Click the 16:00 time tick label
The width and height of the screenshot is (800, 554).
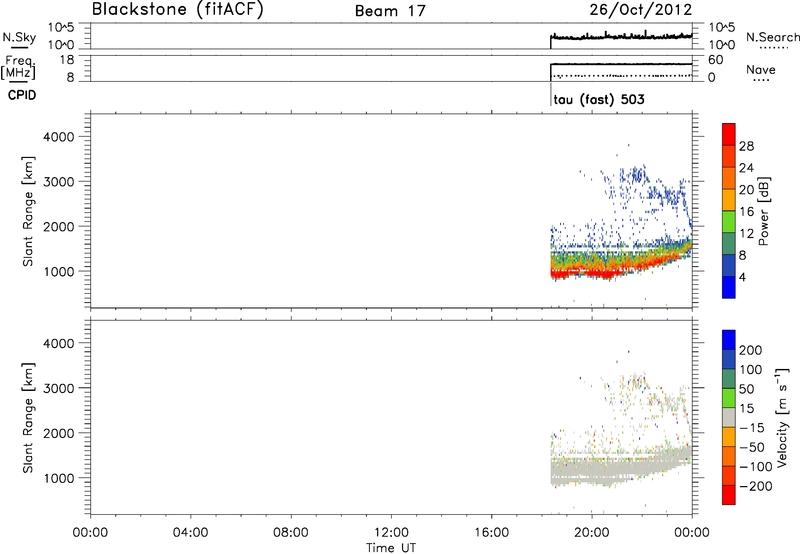(x=491, y=533)
